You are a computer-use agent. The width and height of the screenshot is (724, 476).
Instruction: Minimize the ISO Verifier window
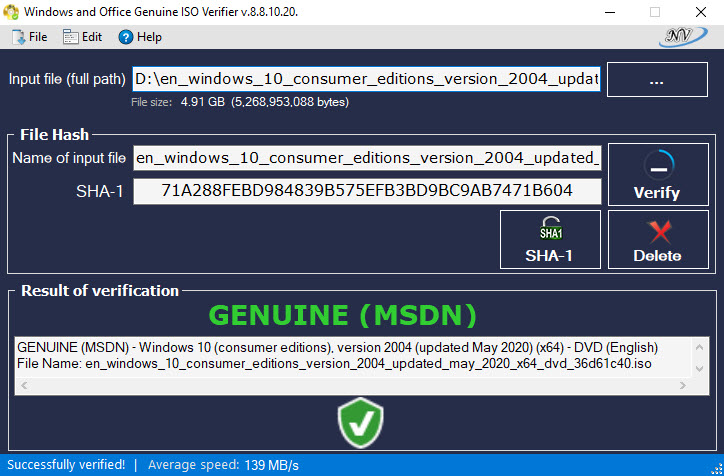(x=610, y=12)
